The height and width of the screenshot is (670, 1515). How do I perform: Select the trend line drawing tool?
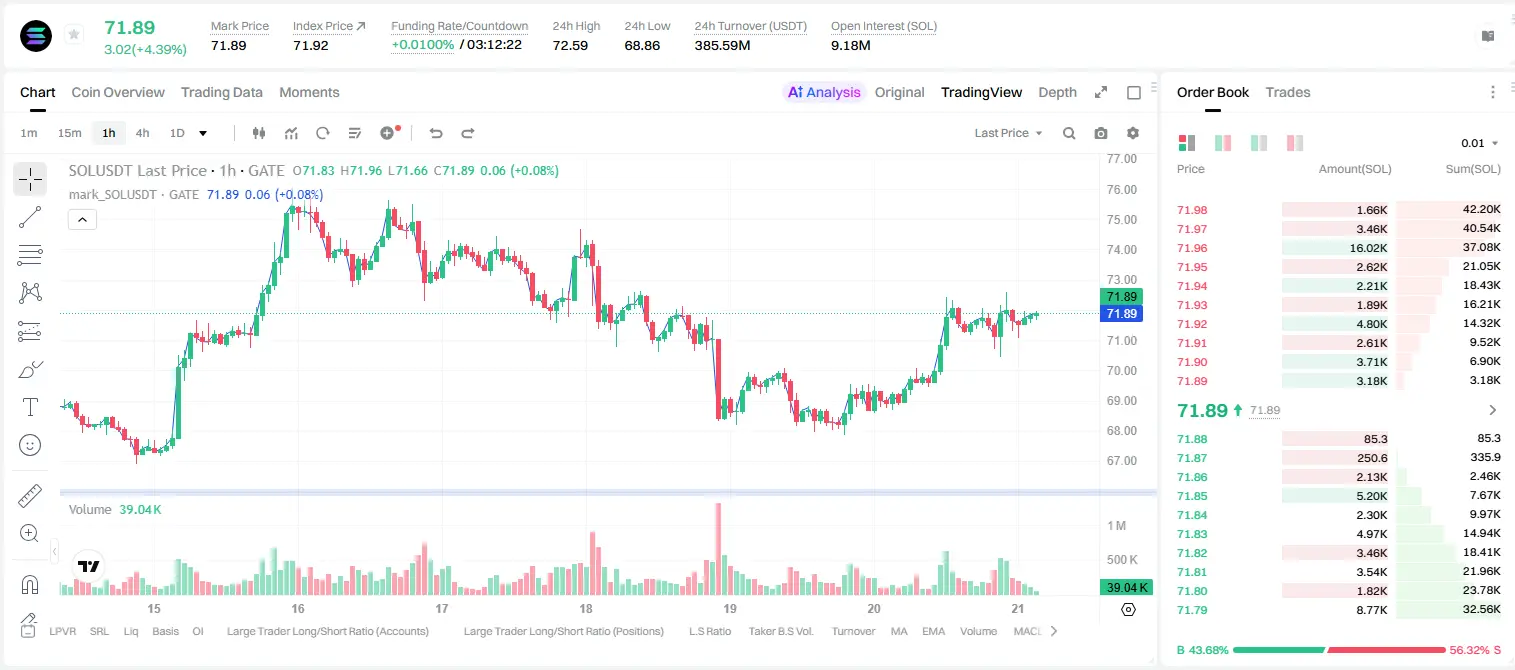tap(30, 217)
